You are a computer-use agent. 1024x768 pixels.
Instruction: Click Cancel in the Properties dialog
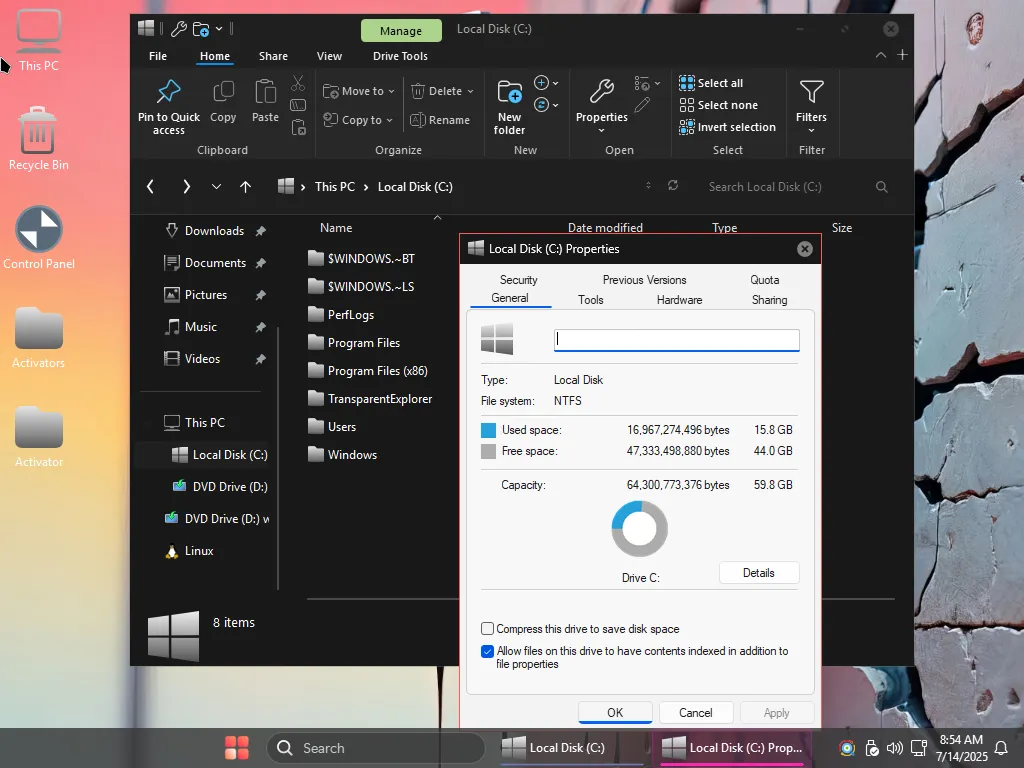[x=696, y=712]
